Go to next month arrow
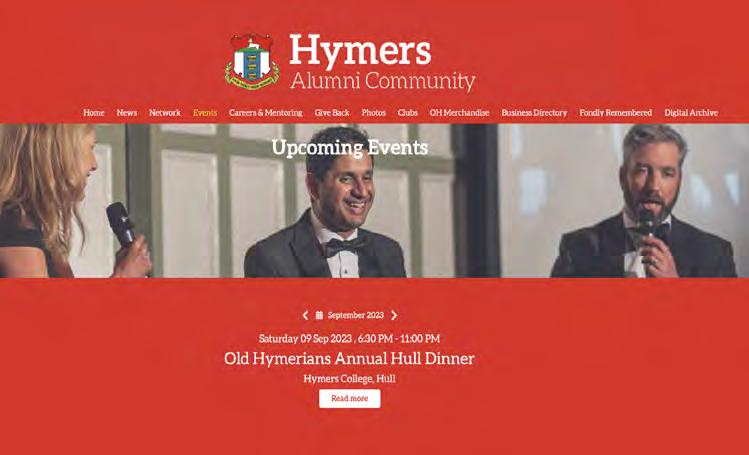This screenshot has height=455, width=749. coord(394,315)
